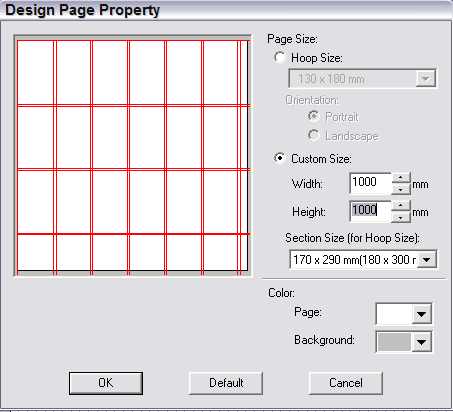The width and height of the screenshot is (453, 412).
Task: Decrease Height with the down spinner arrow
Action: [401, 217]
